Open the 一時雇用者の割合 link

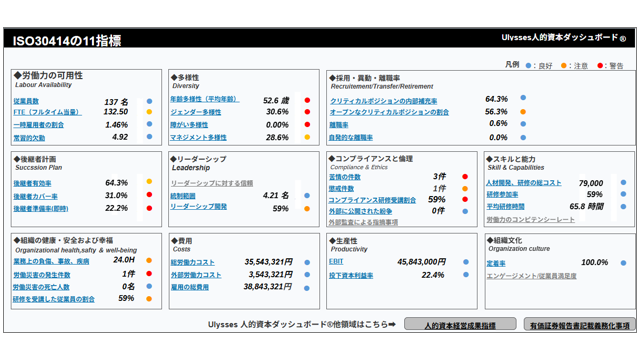(38, 125)
